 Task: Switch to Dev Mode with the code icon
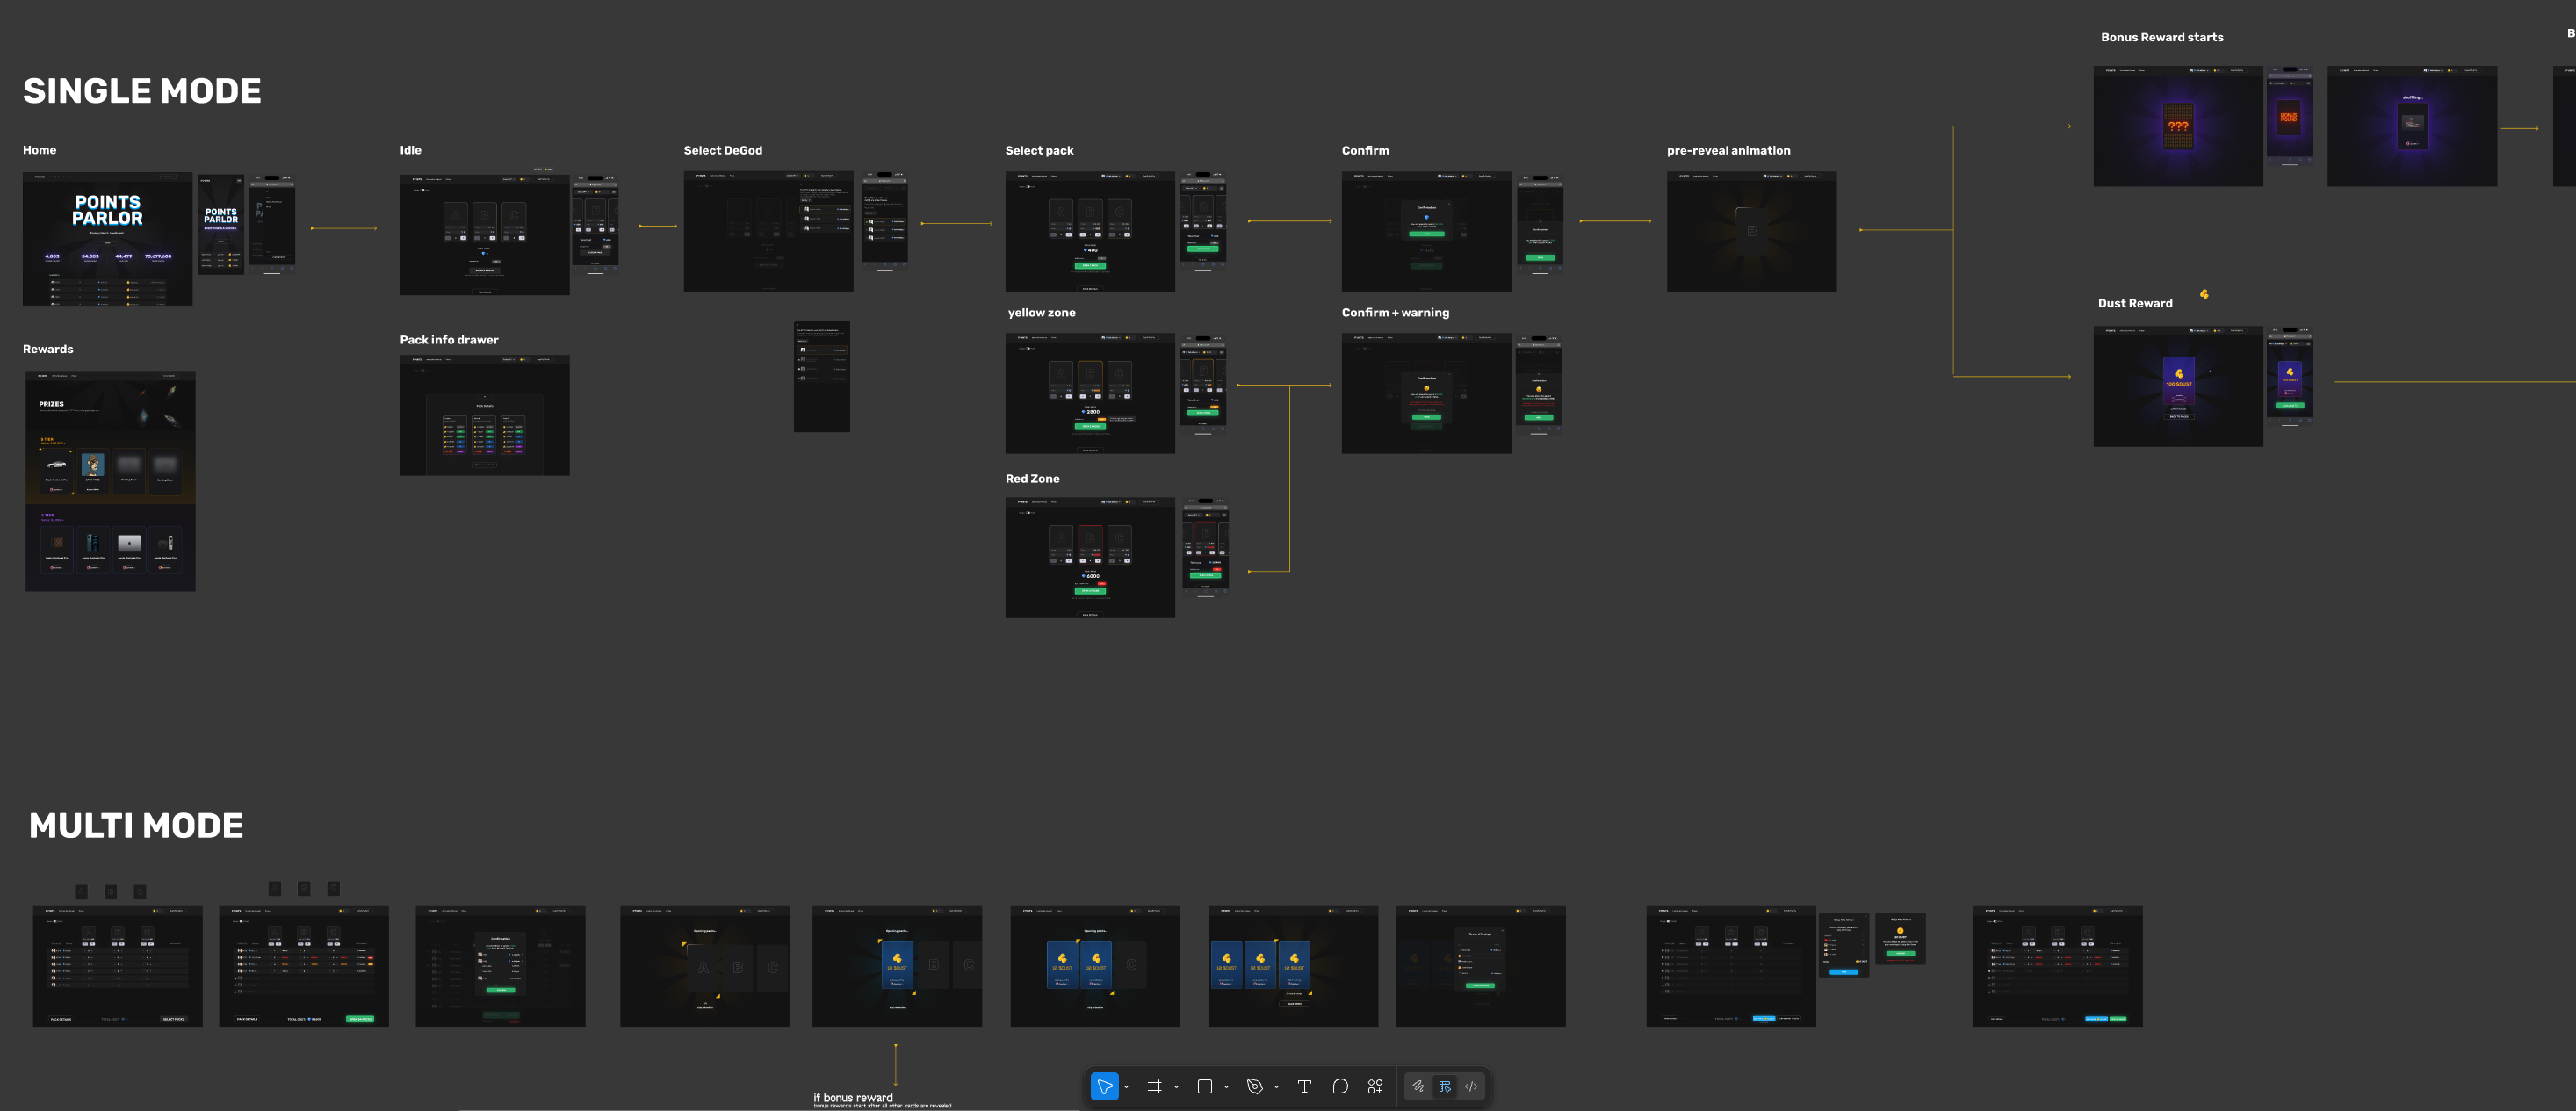[1470, 1086]
